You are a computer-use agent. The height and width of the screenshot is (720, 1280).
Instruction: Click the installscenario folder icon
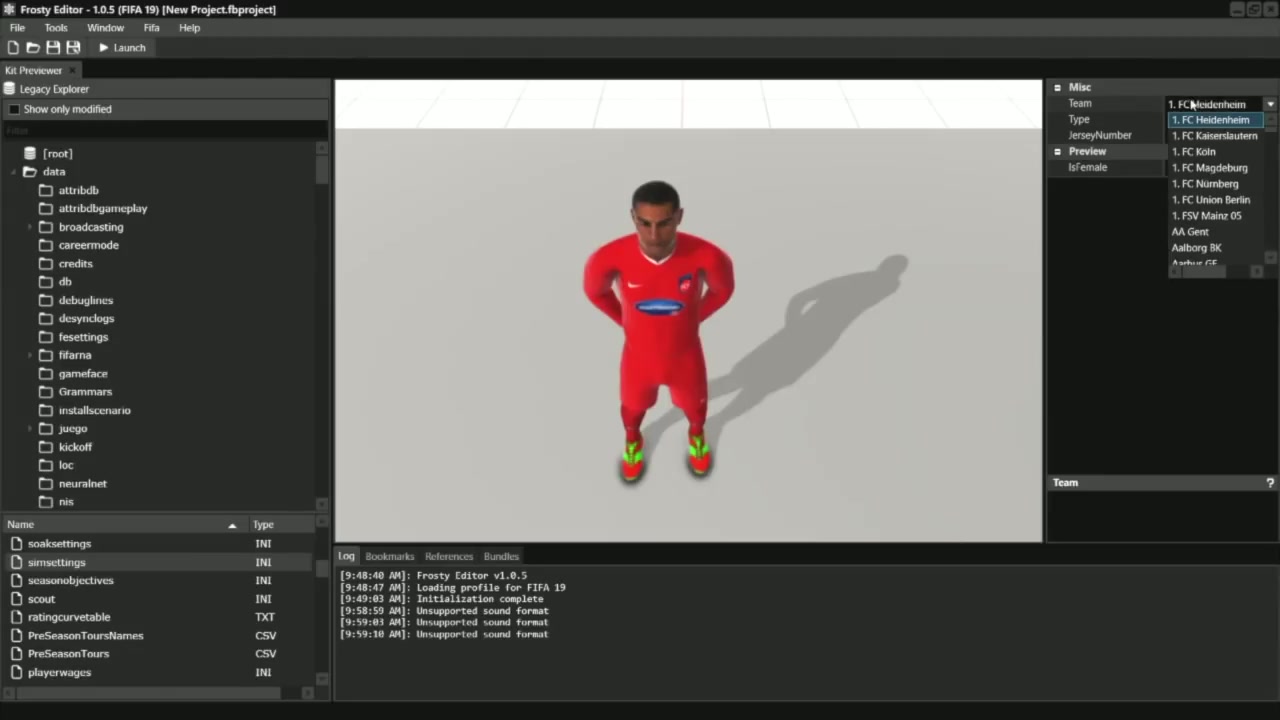point(46,411)
